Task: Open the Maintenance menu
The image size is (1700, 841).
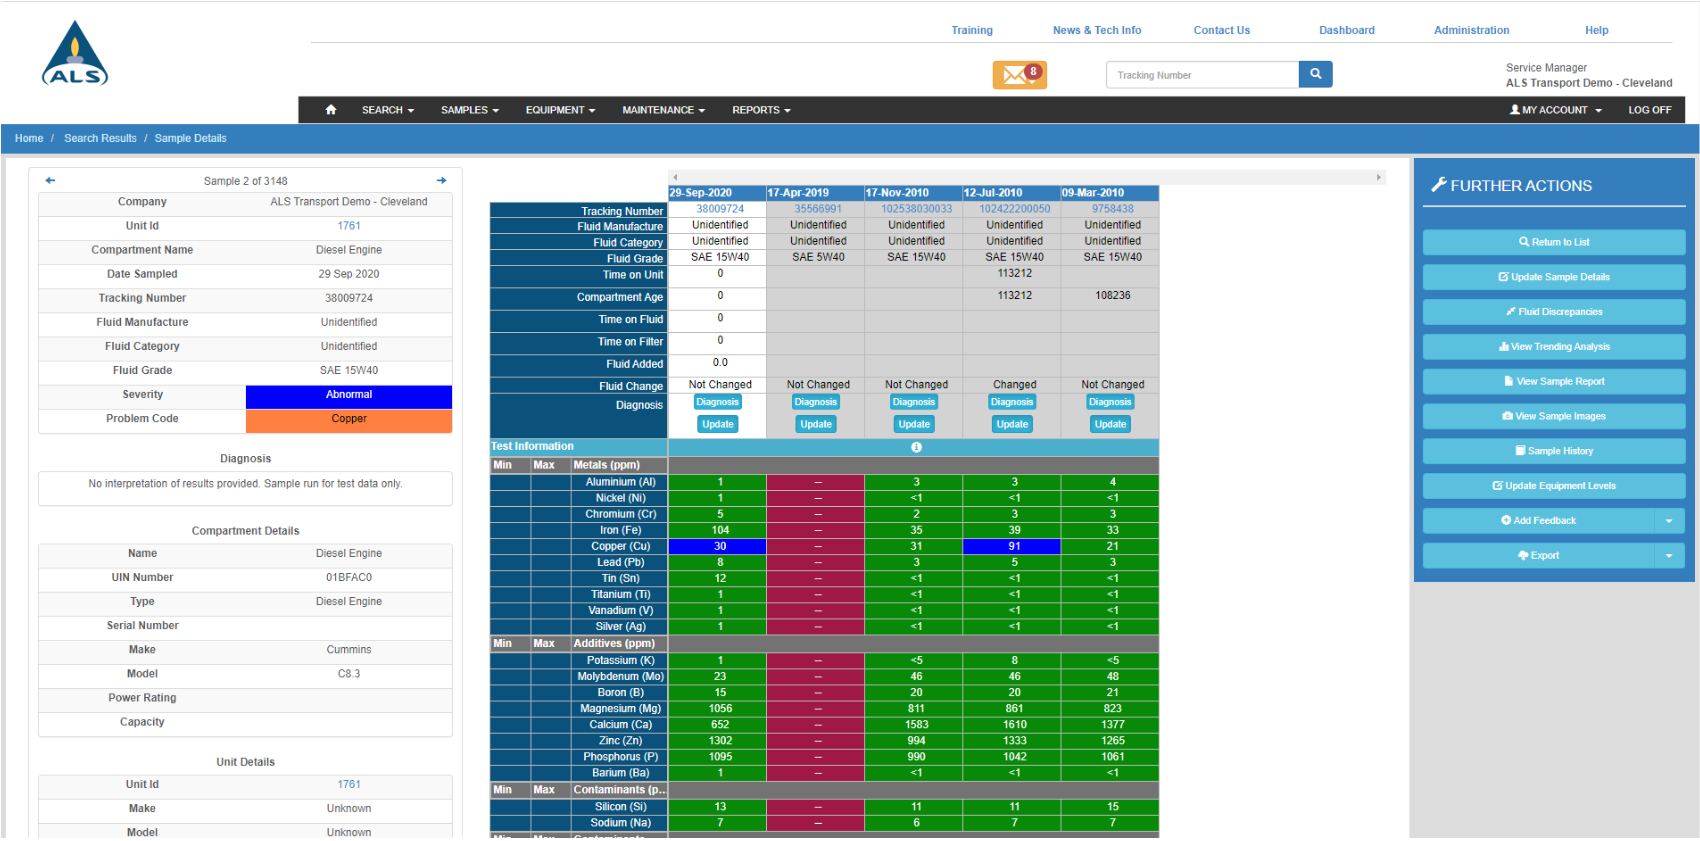Action: [663, 110]
